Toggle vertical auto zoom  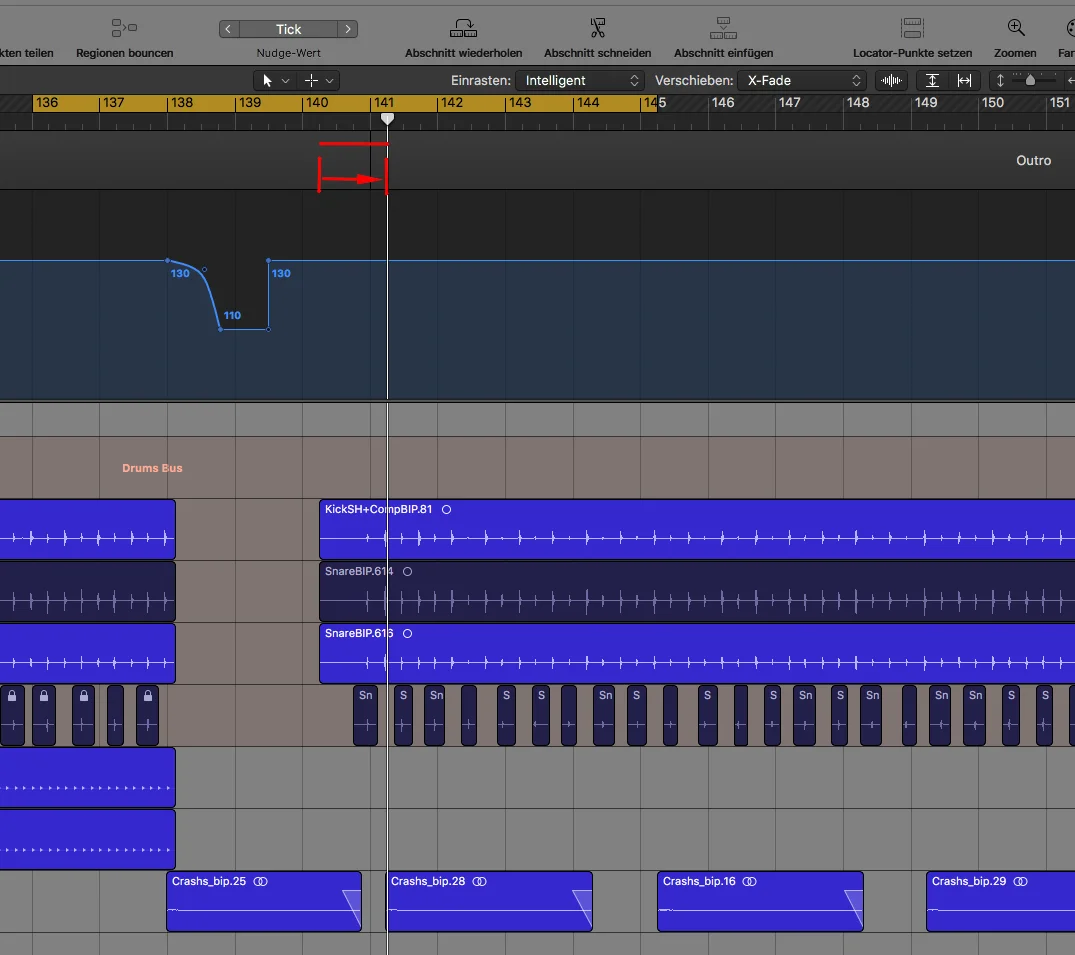tap(932, 80)
